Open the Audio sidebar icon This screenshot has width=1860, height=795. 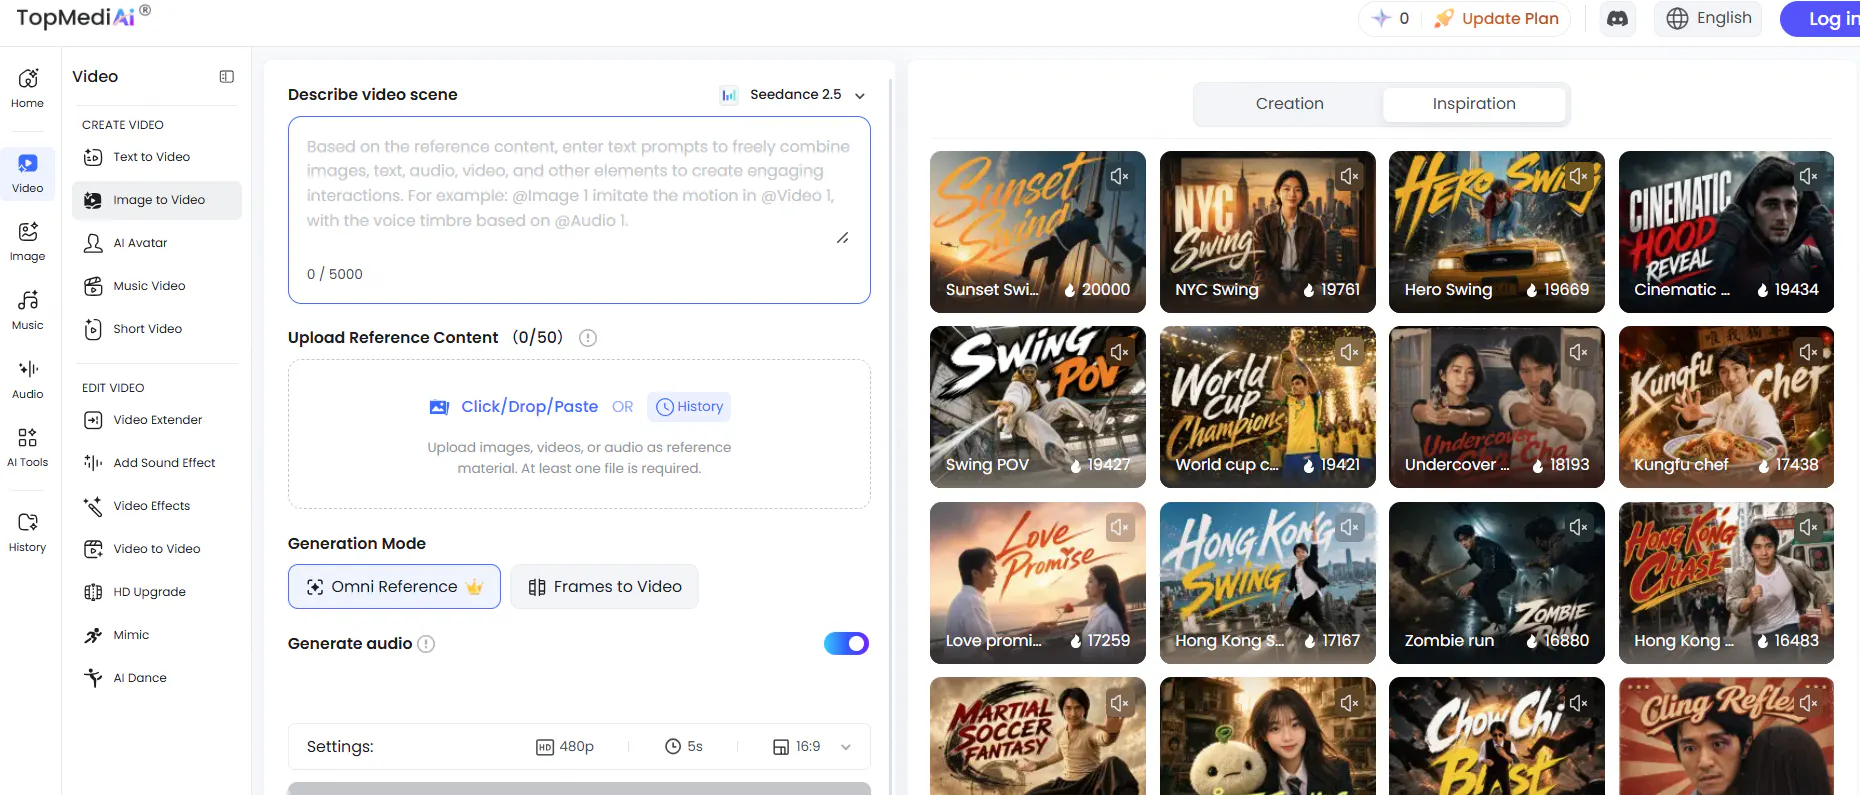27,379
